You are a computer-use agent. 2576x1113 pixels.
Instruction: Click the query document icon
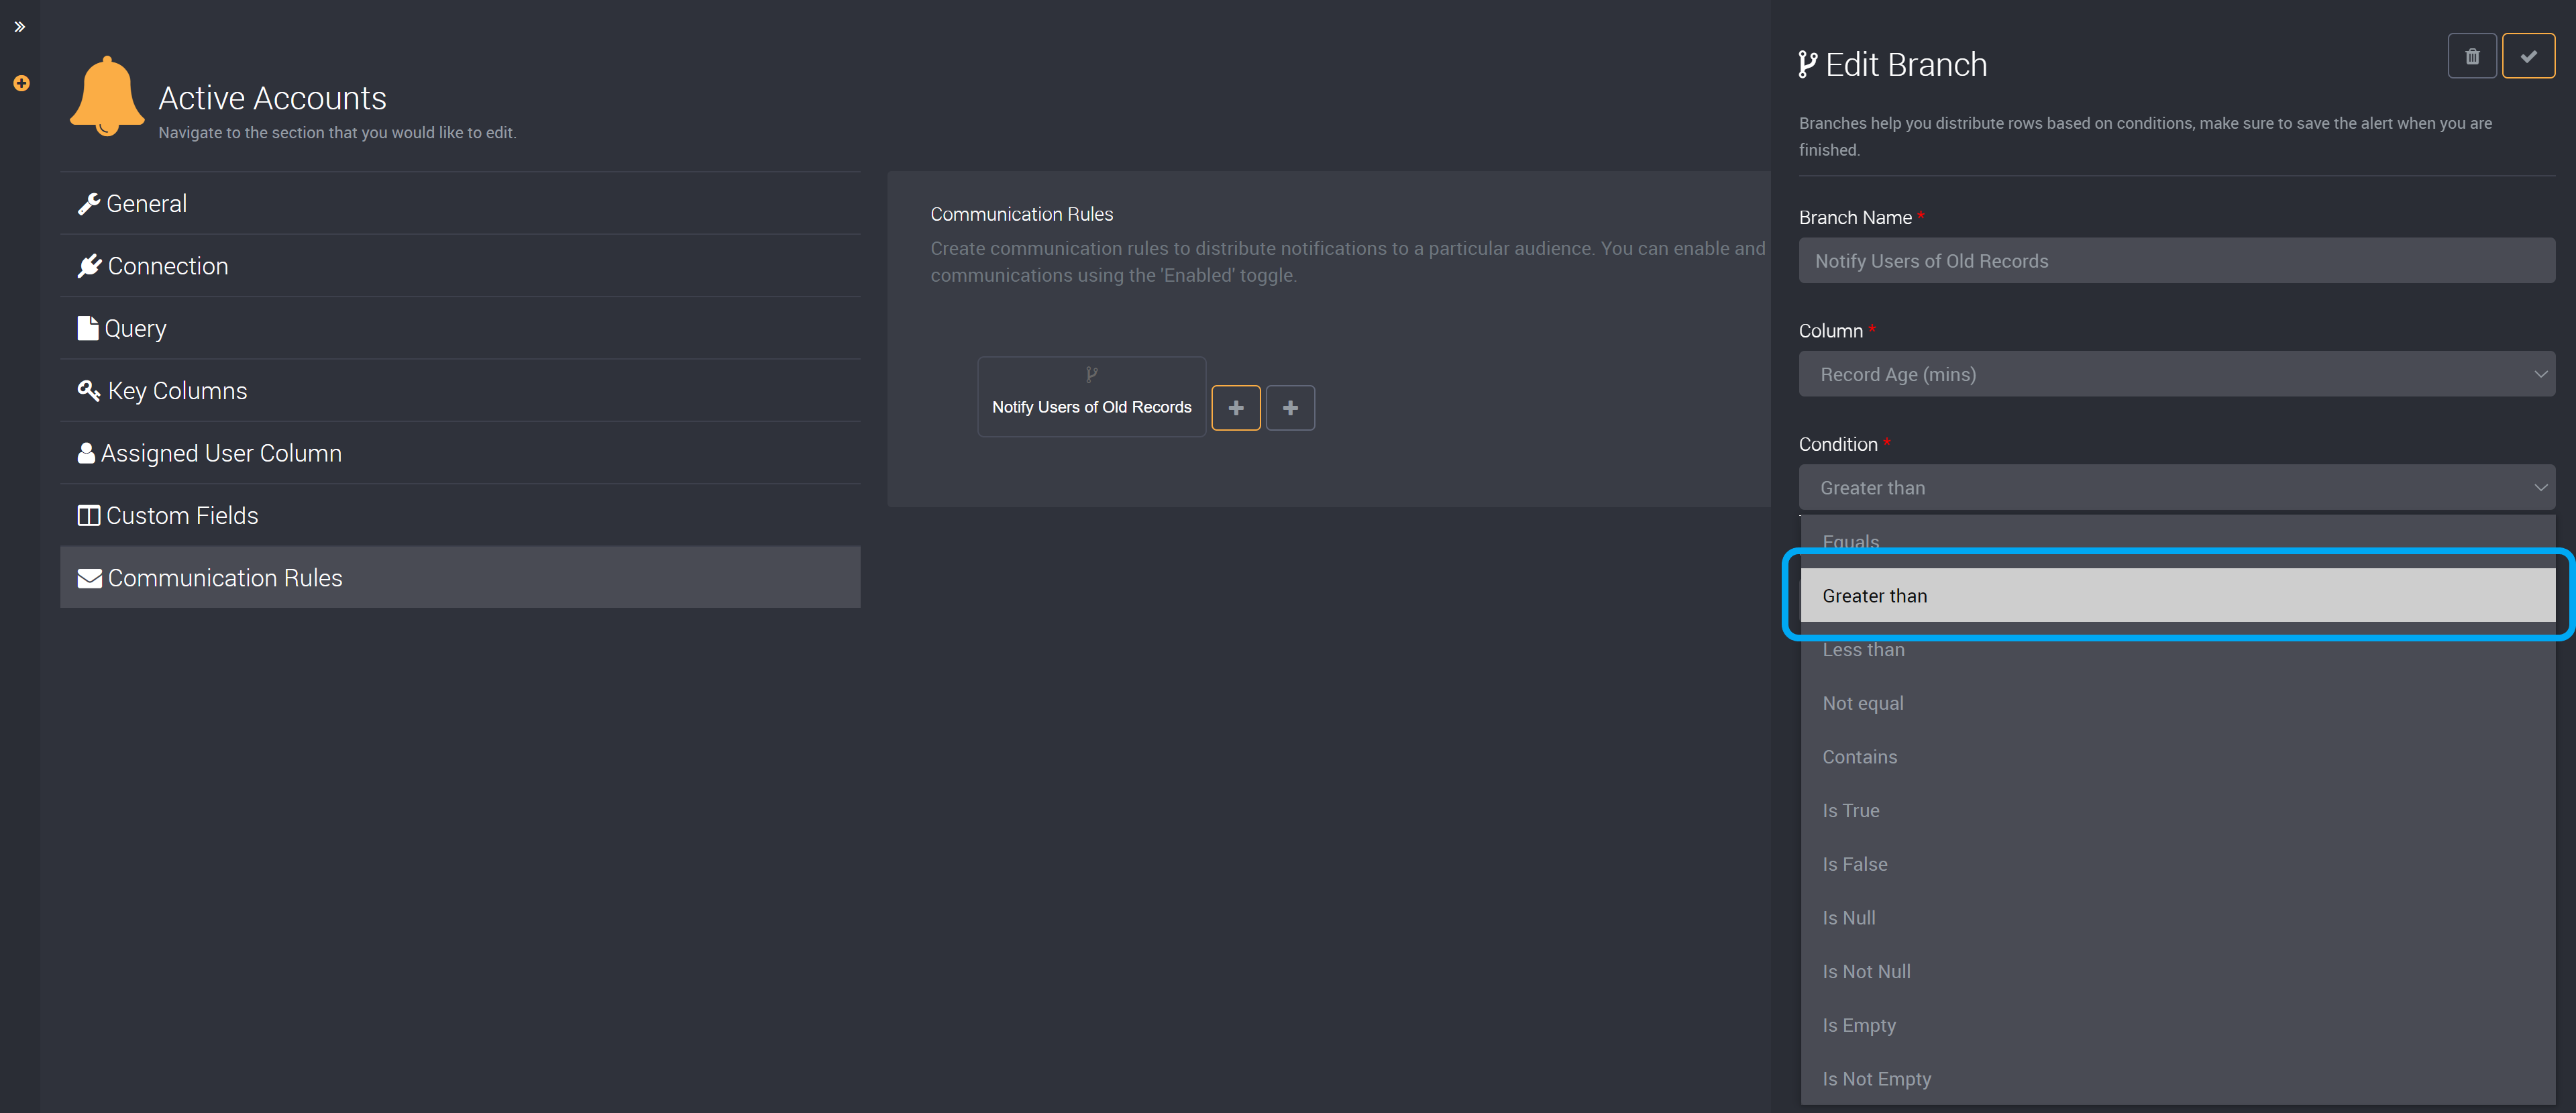point(87,327)
